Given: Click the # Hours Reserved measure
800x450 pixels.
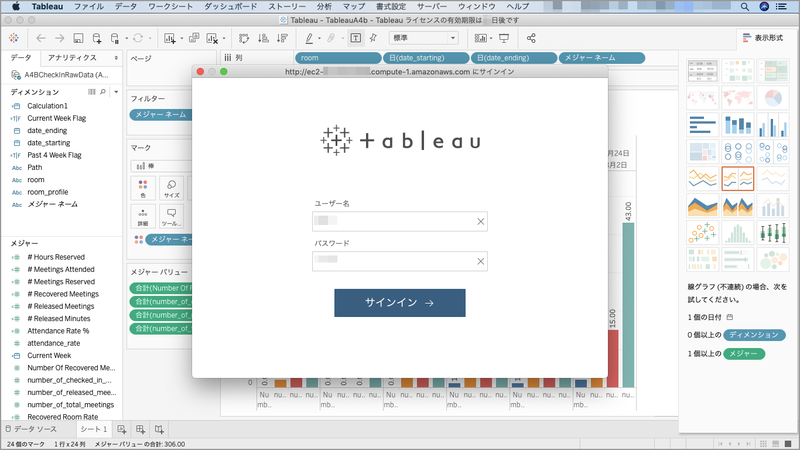Looking at the screenshot, I should pyautogui.click(x=56, y=257).
